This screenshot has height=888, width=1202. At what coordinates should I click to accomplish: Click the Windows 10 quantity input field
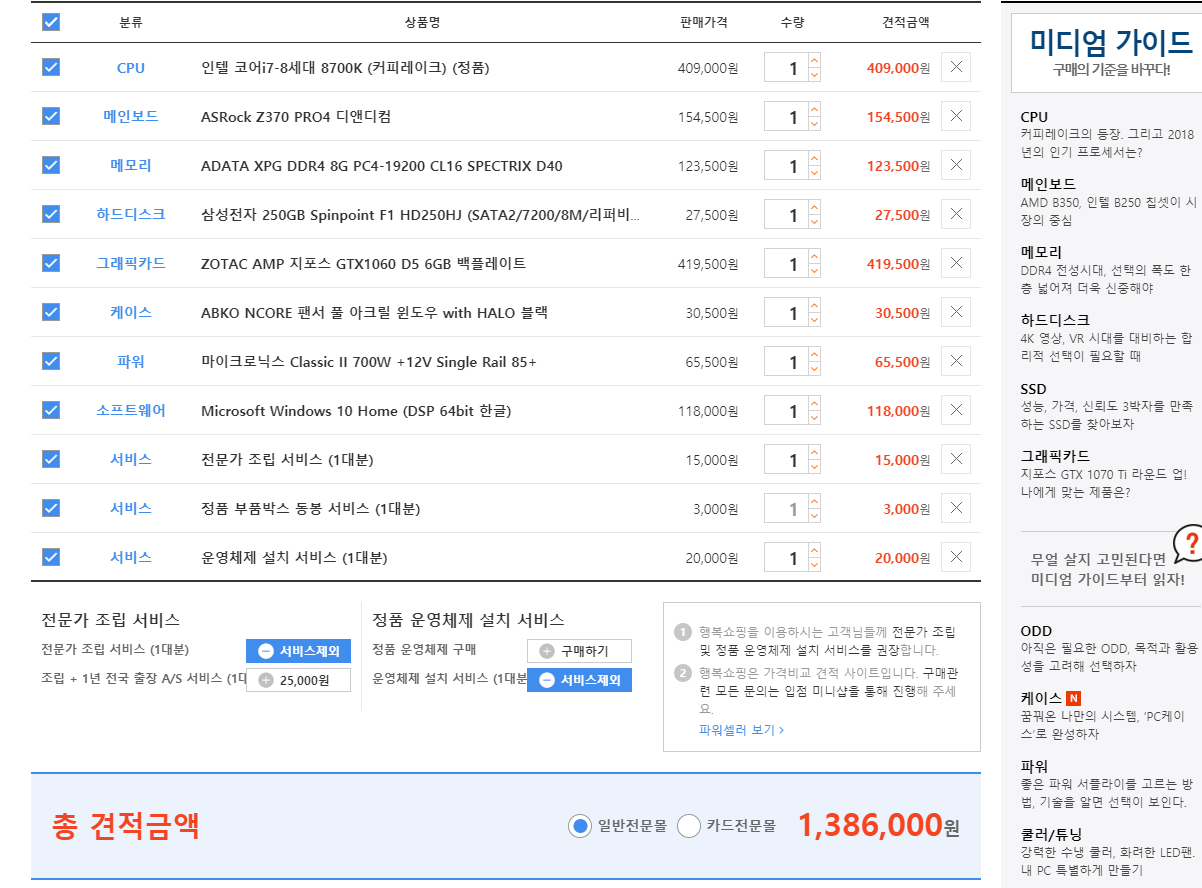[787, 411]
